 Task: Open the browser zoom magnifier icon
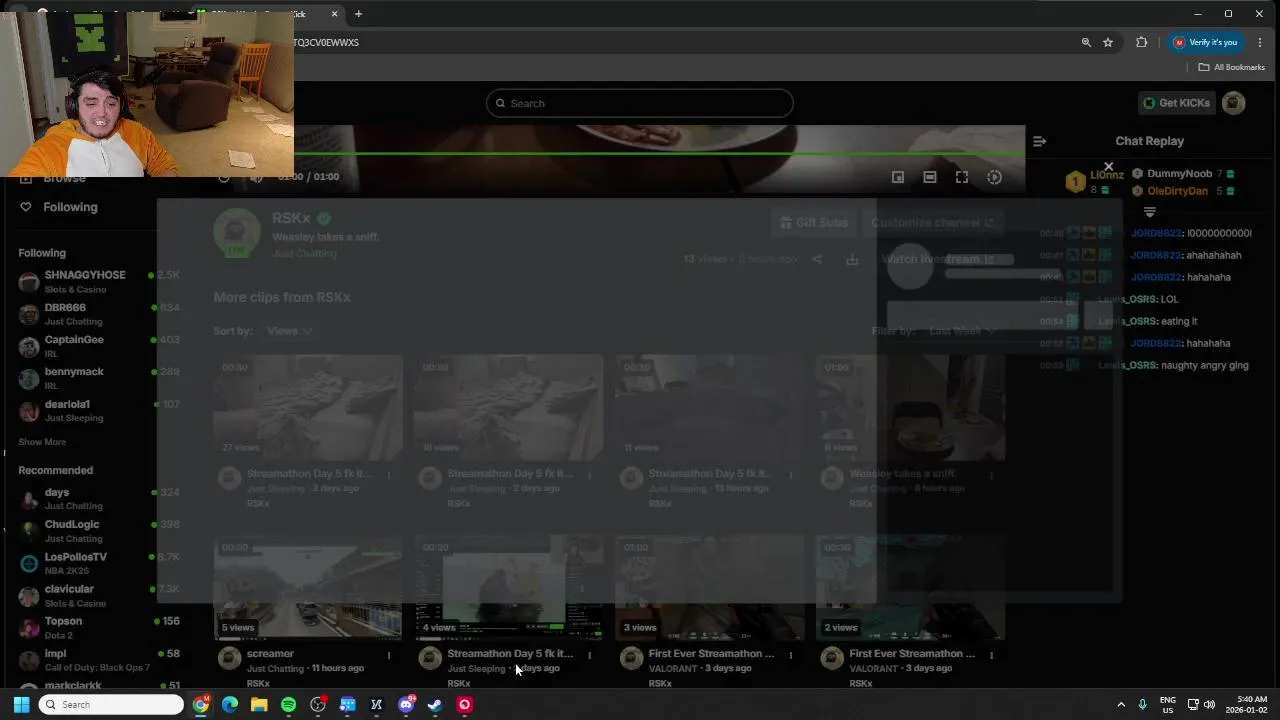coord(1086,42)
